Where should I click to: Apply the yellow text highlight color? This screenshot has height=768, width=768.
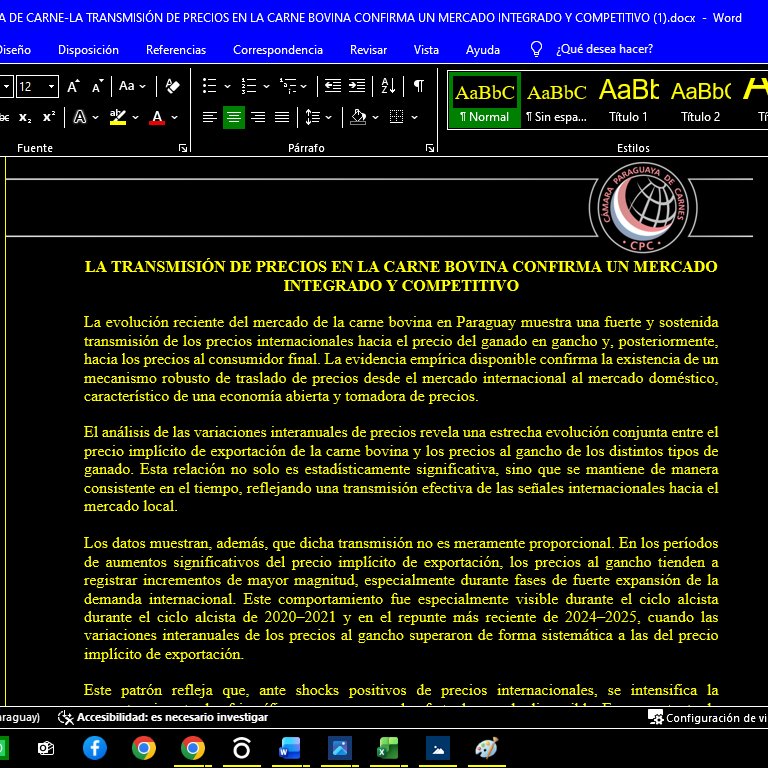tap(118, 118)
